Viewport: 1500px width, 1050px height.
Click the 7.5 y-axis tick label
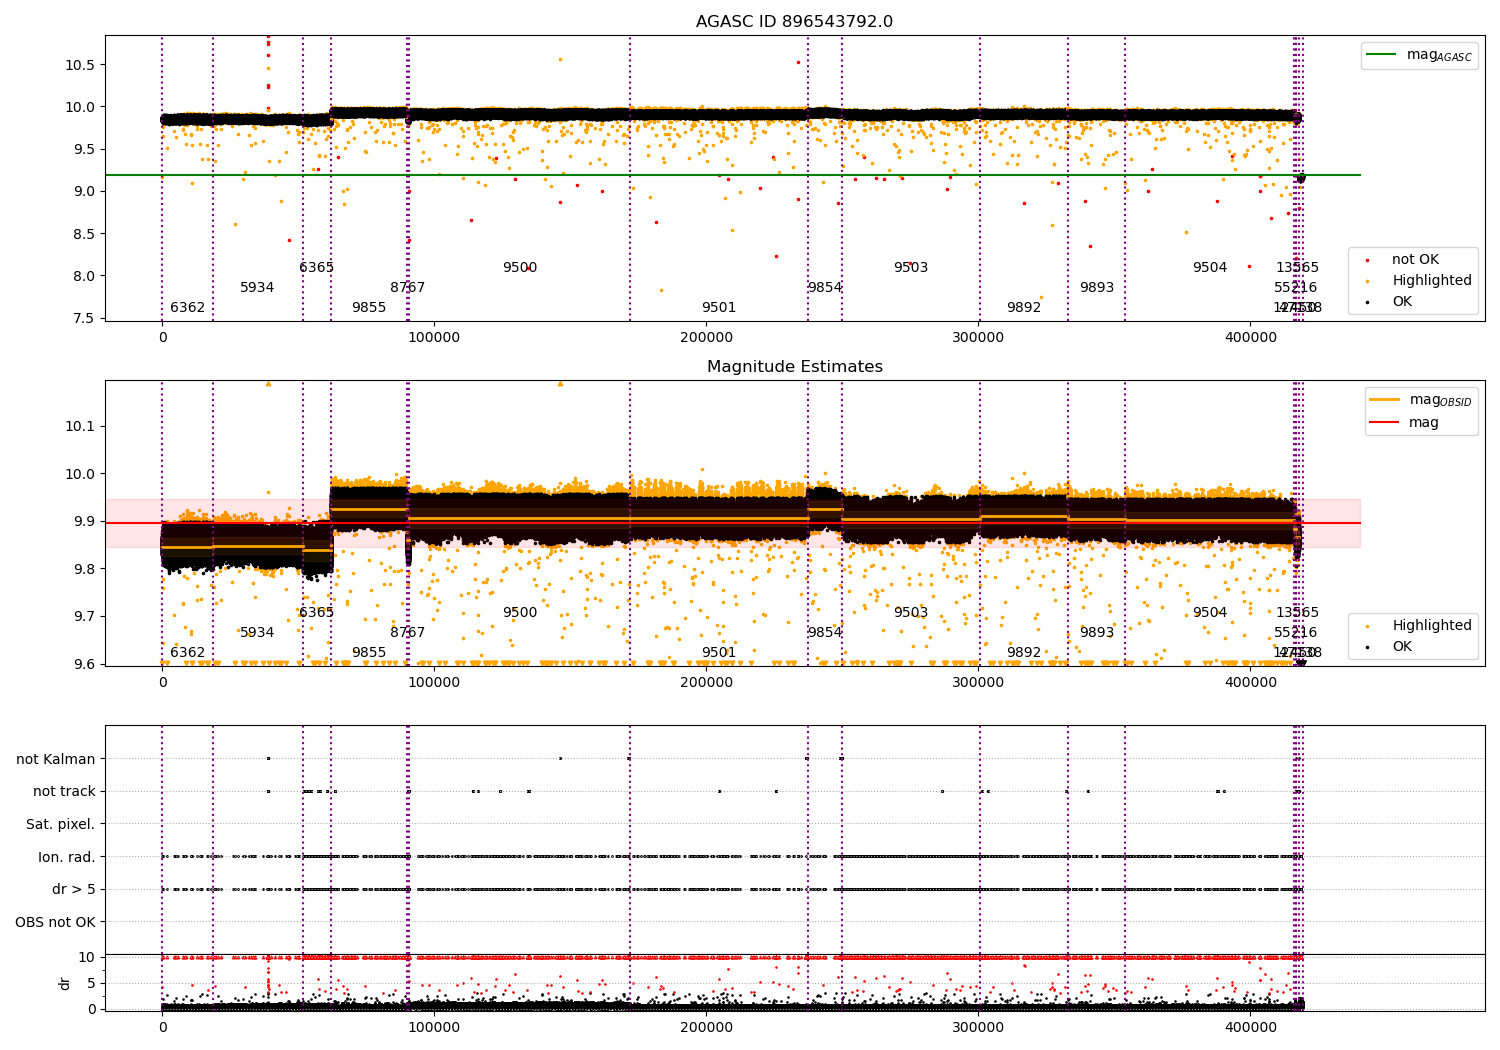pyautogui.click(x=84, y=318)
